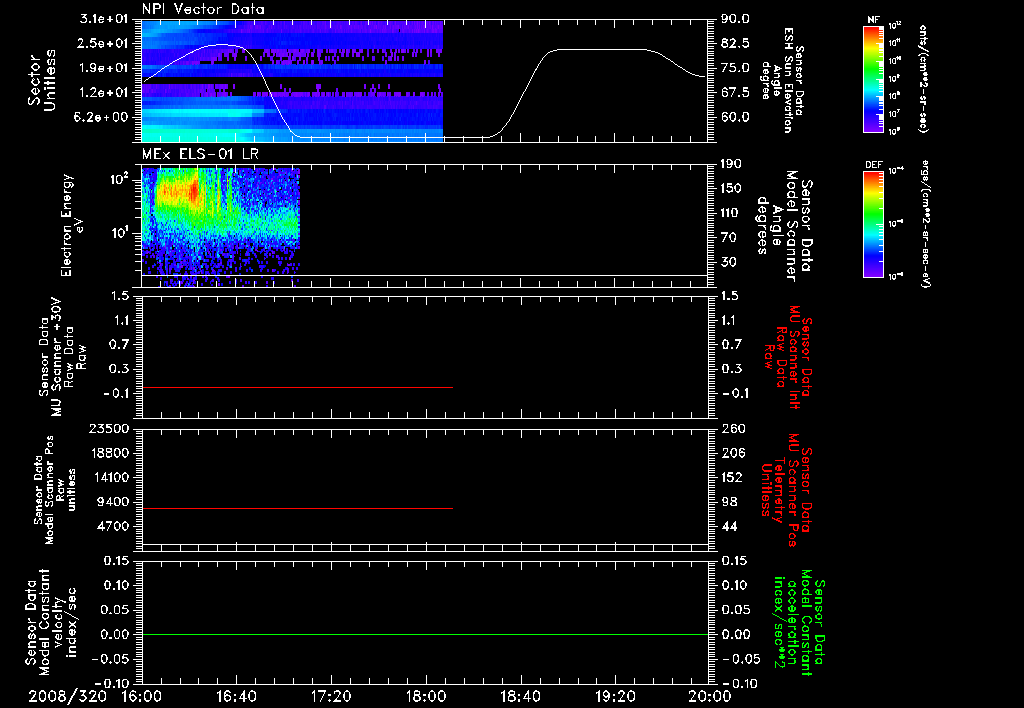Click the 1.9e+01 sector tick label
The height and width of the screenshot is (708, 1024).
coord(104,68)
